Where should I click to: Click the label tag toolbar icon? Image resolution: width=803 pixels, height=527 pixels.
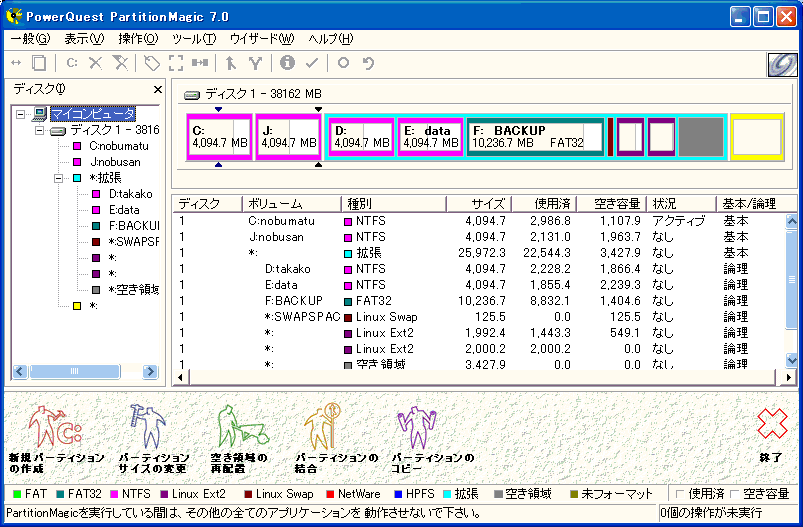pyautogui.click(x=151, y=63)
